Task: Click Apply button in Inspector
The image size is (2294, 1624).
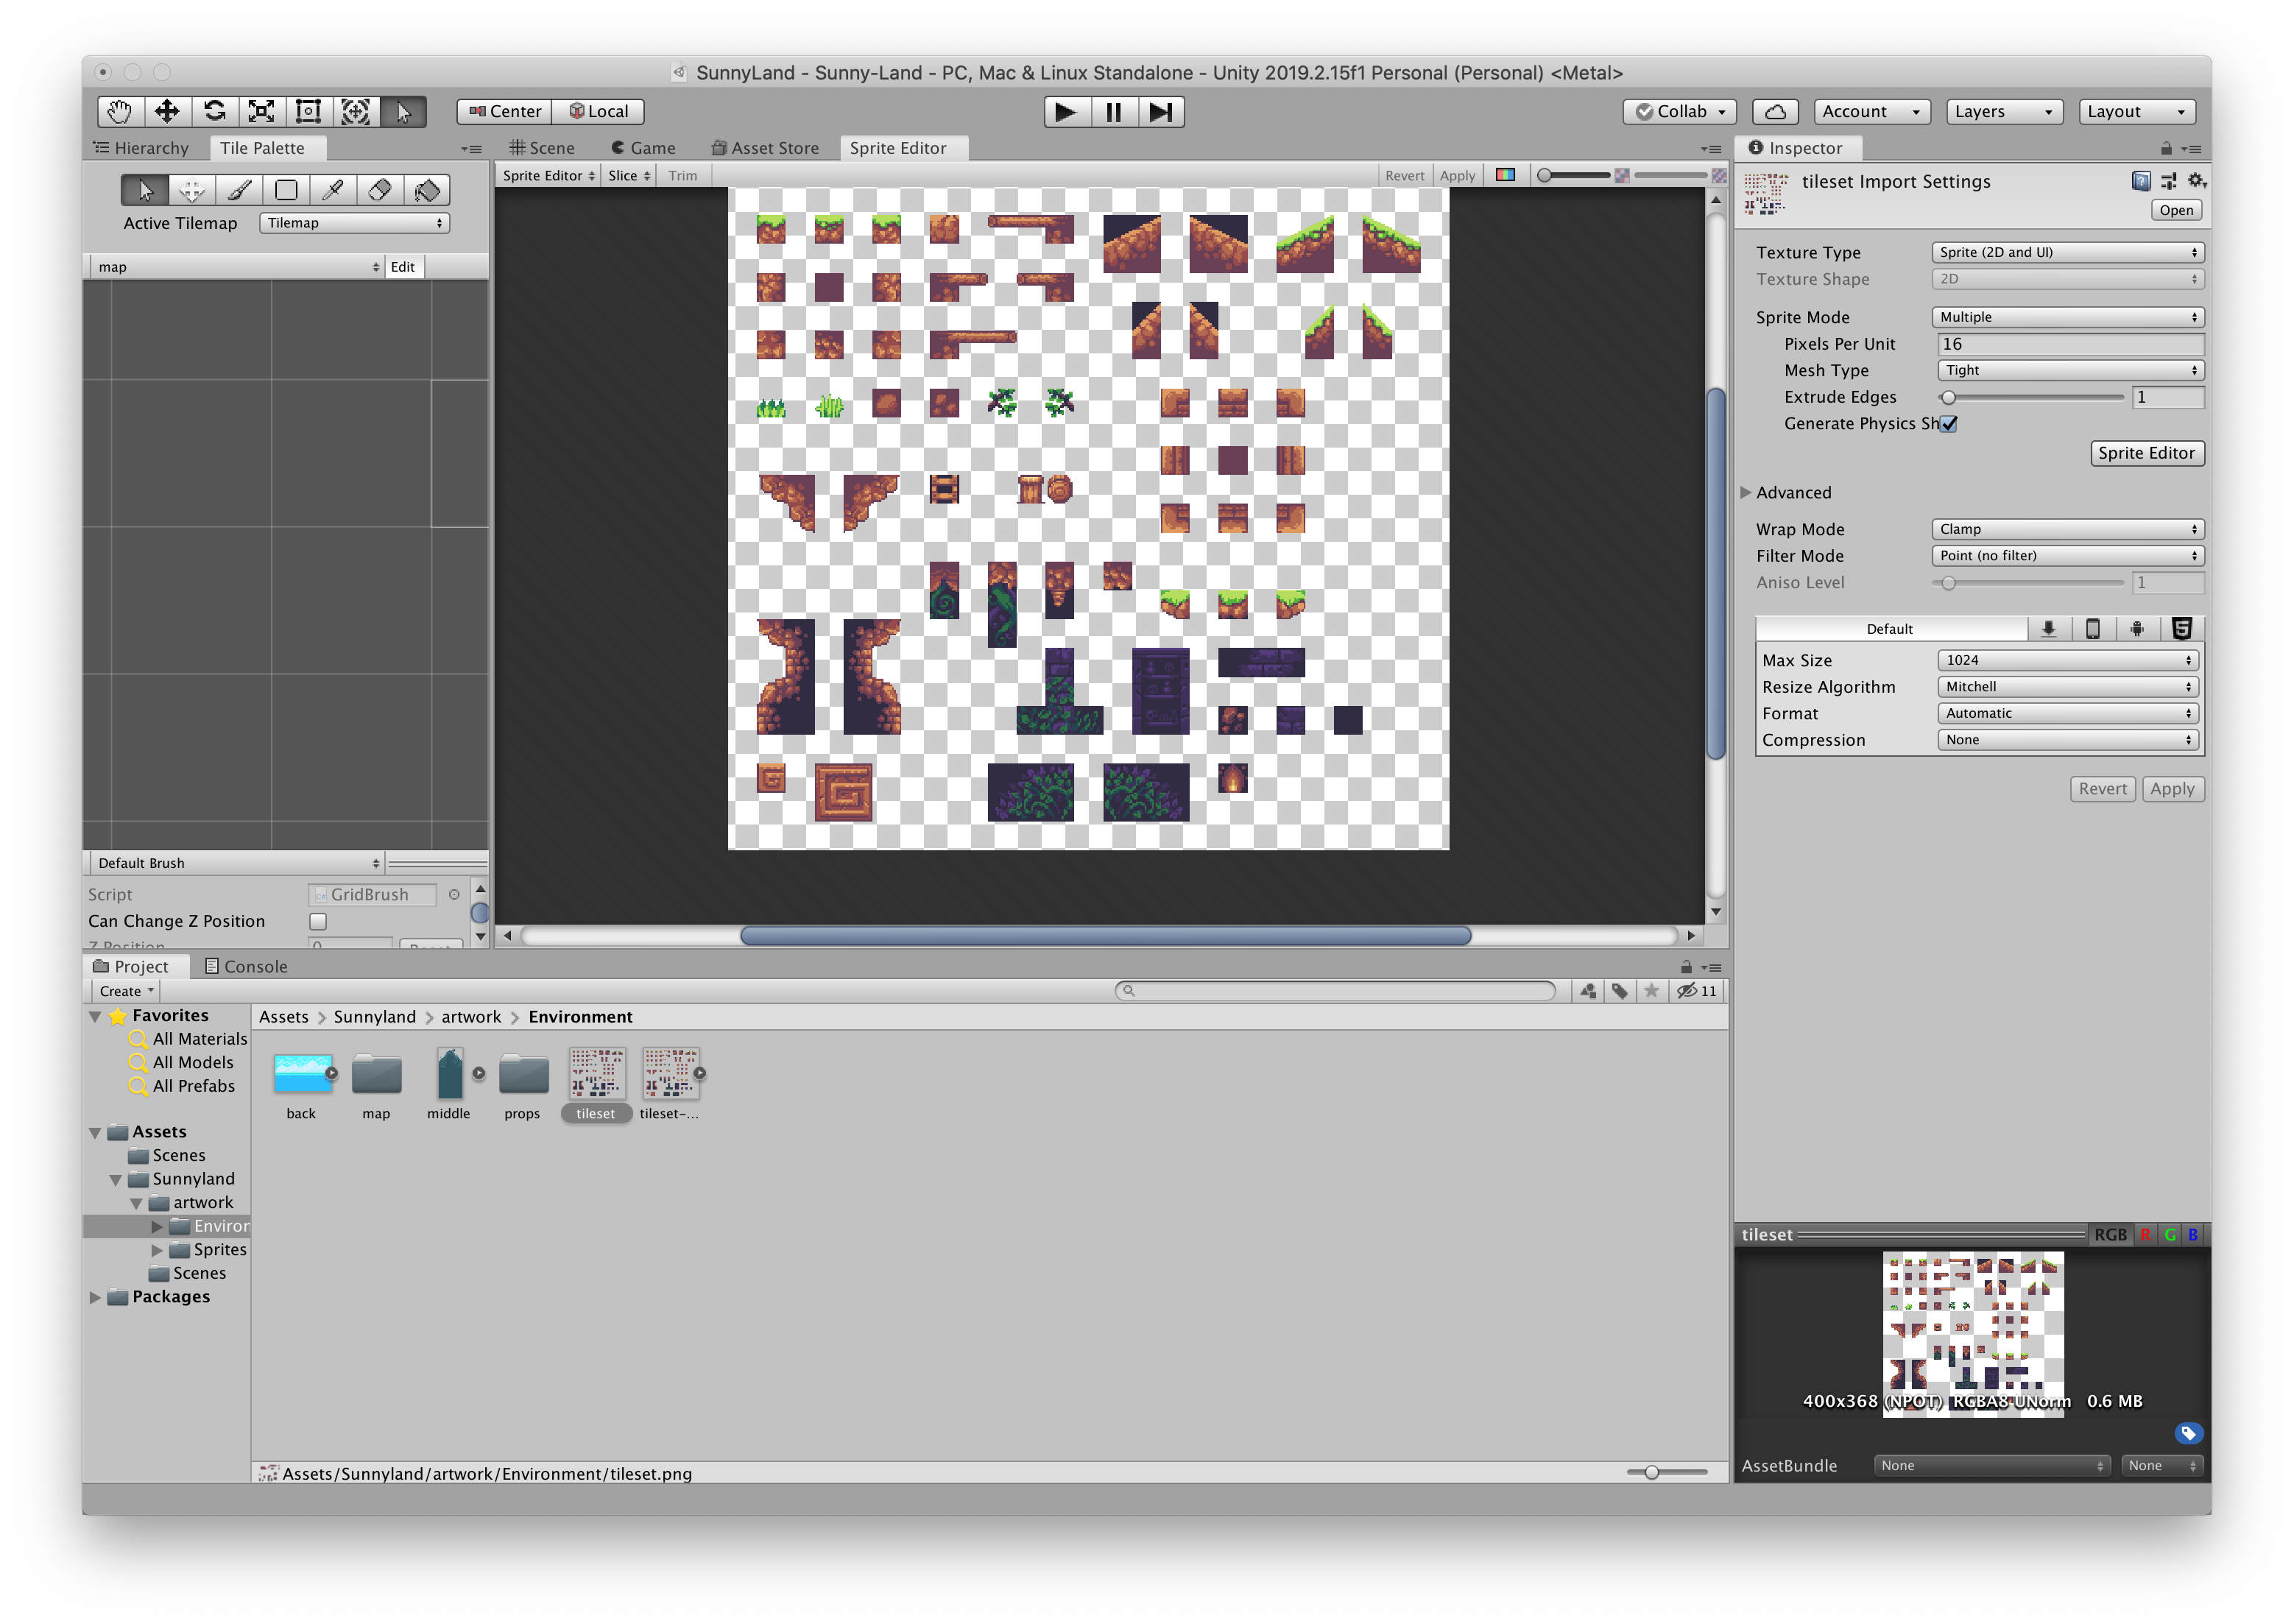Action: pos(2172,789)
